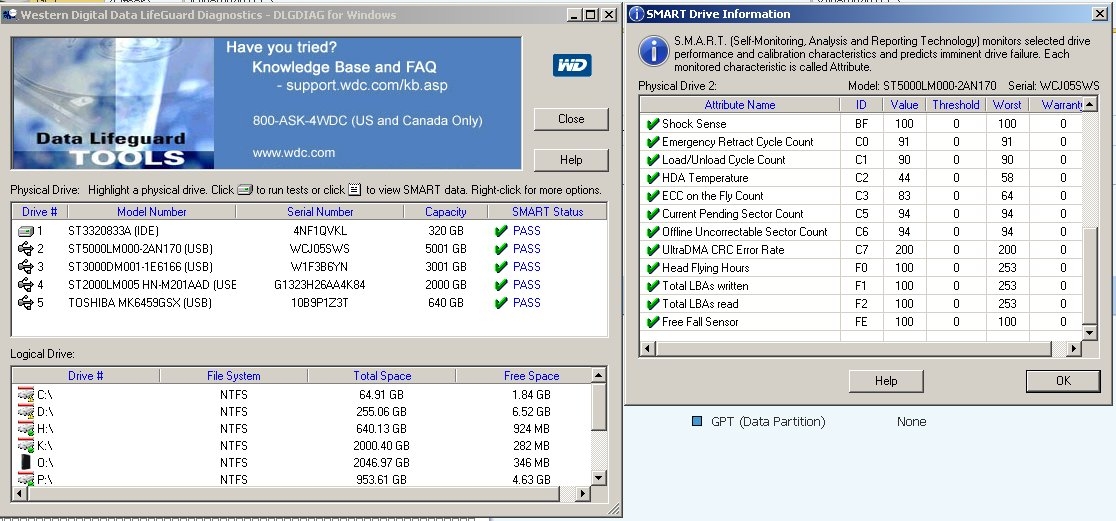Click USB icon of drive 5 TOSHIBA
The height and width of the screenshot is (521, 1116).
[25, 302]
